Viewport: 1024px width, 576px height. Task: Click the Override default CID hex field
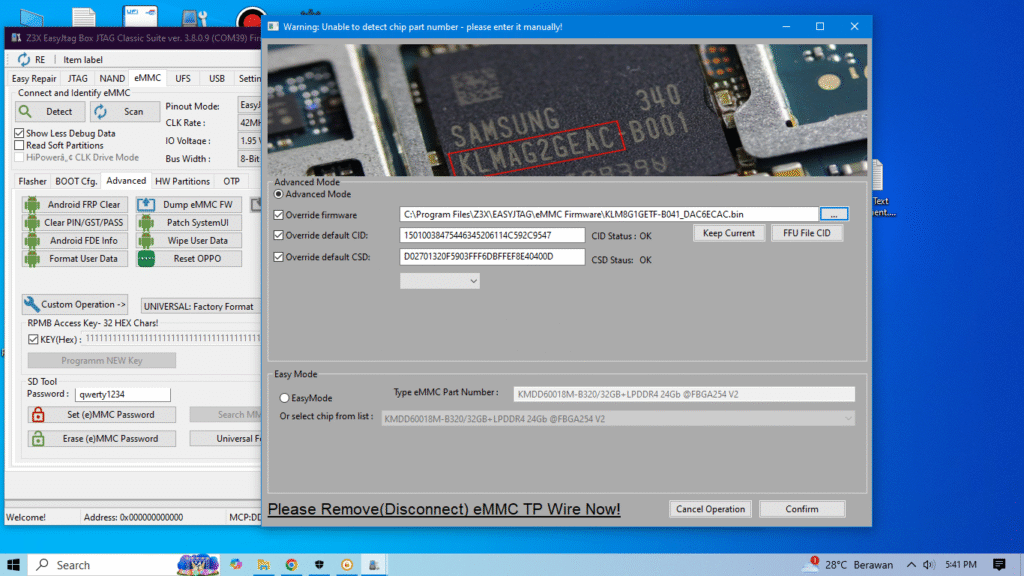(492, 235)
